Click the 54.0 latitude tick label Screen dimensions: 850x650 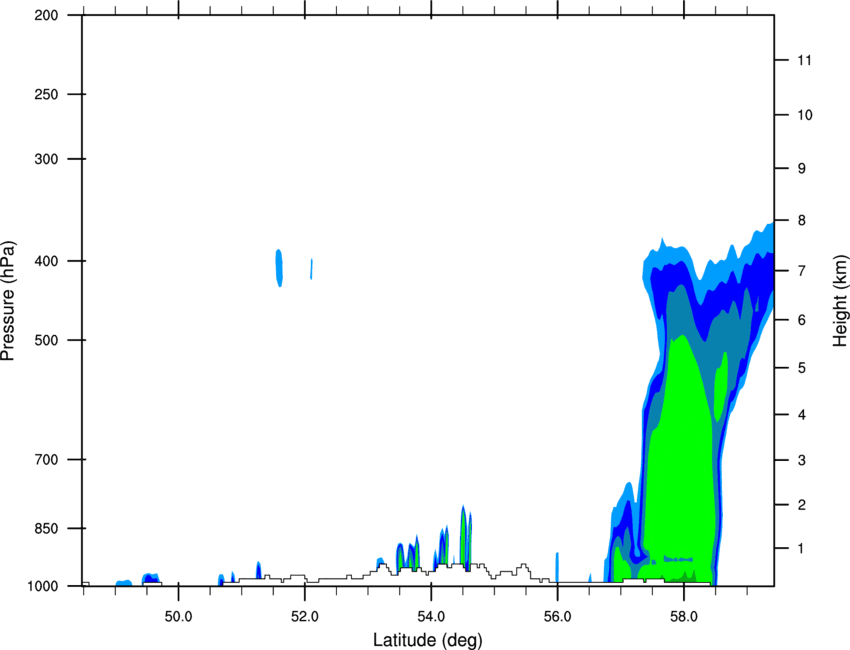pyautogui.click(x=431, y=617)
